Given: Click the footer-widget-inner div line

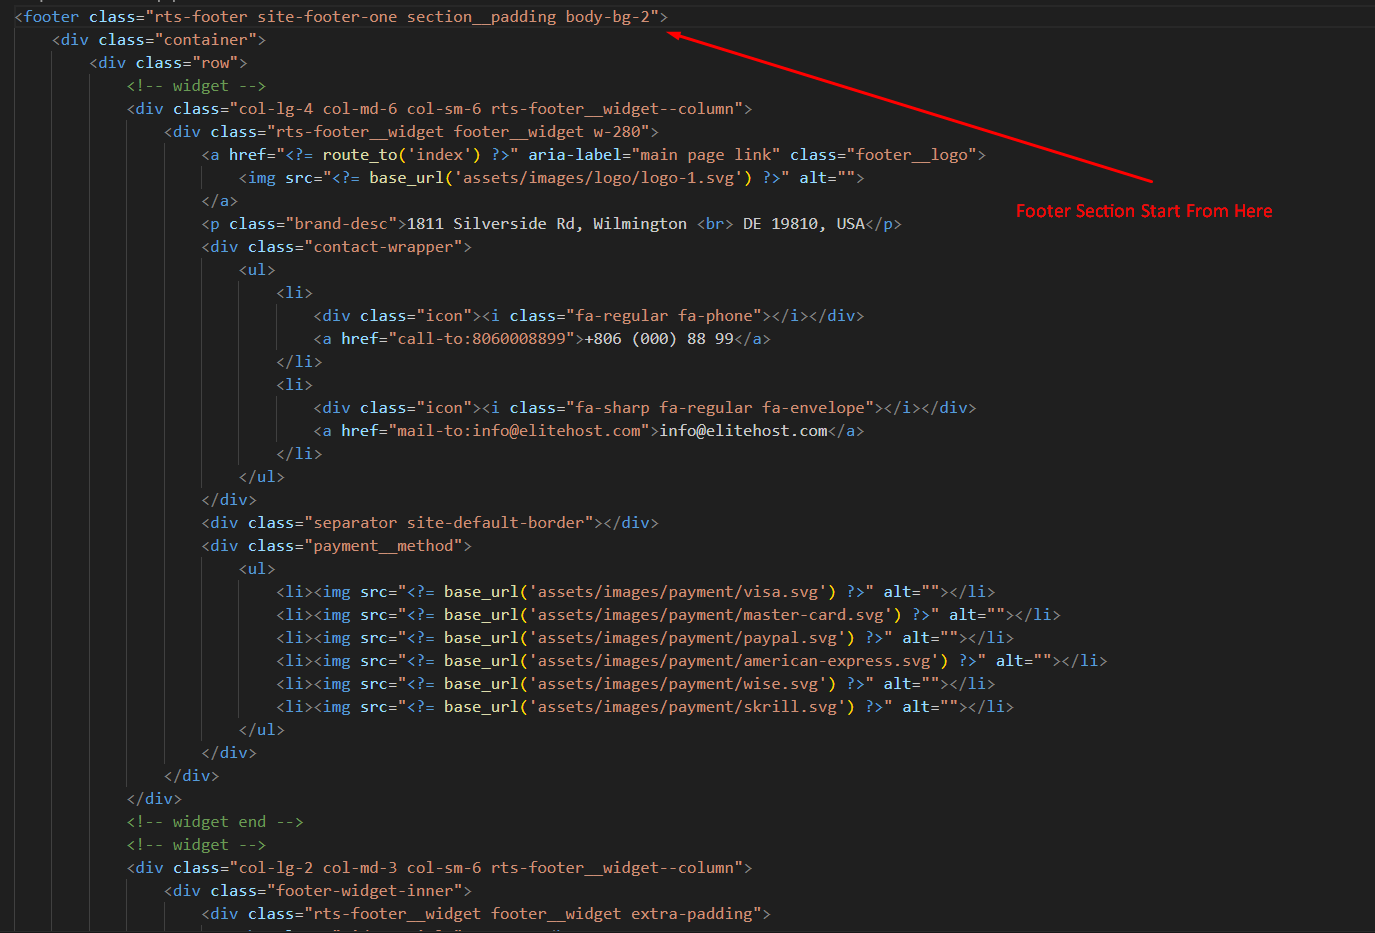Looking at the screenshot, I should point(318,891).
